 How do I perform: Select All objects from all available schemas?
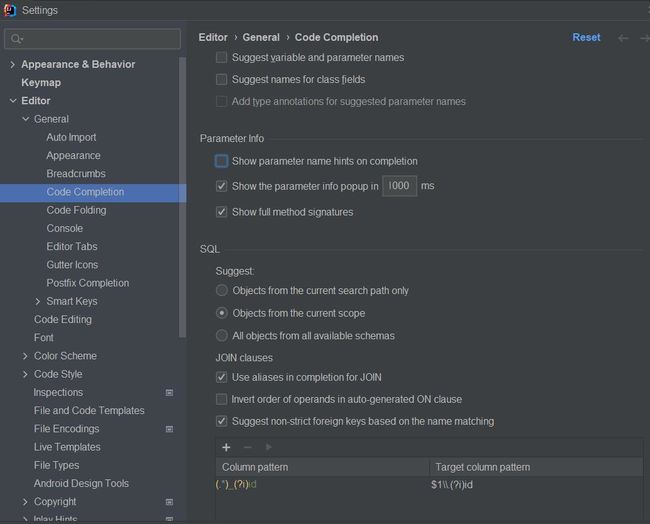[x=222, y=336]
